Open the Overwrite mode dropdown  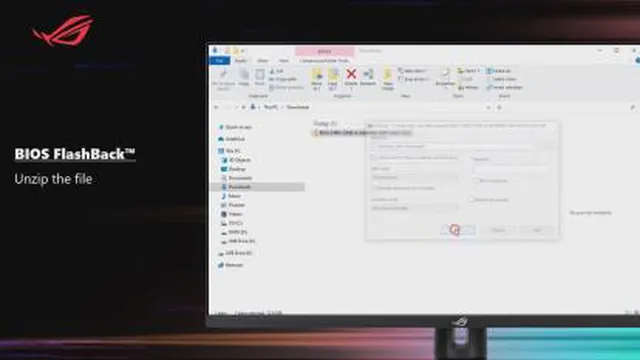[414, 208]
